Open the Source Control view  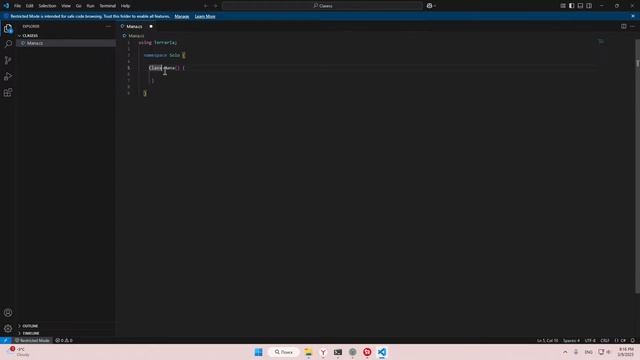[x=8, y=60]
